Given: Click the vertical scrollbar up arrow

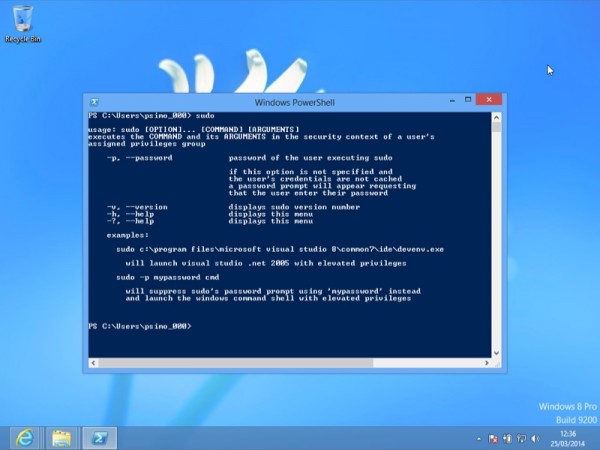Looking at the screenshot, I should pyautogui.click(x=496, y=117).
